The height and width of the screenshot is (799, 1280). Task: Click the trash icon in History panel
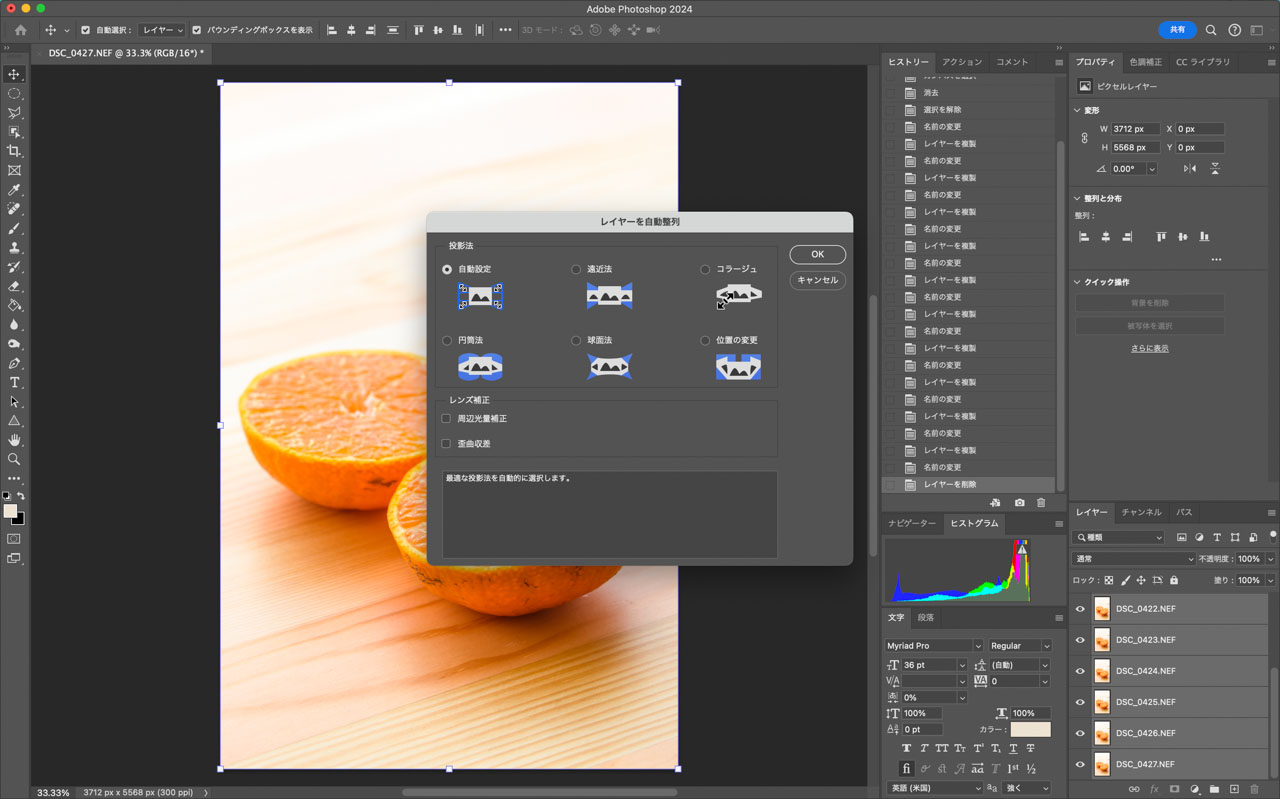(1041, 503)
